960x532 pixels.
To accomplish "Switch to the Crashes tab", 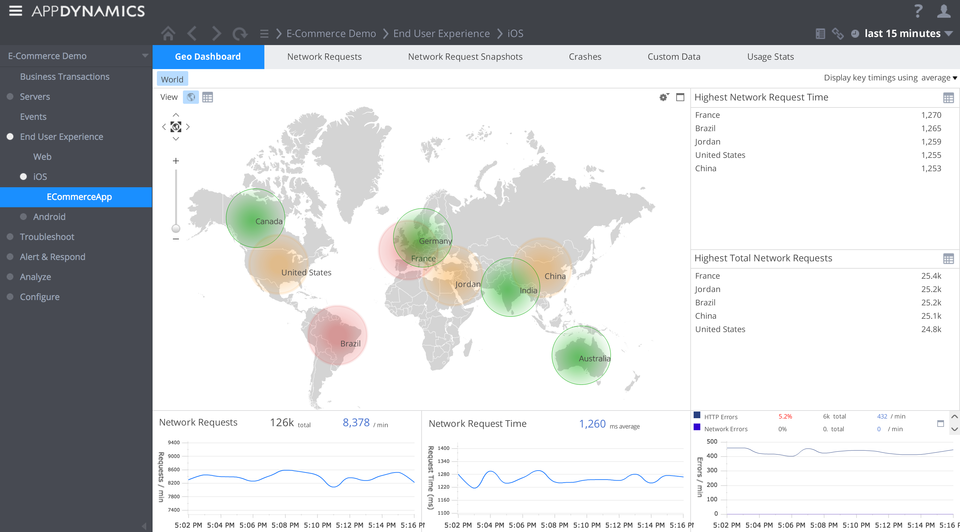I will click(x=585, y=57).
